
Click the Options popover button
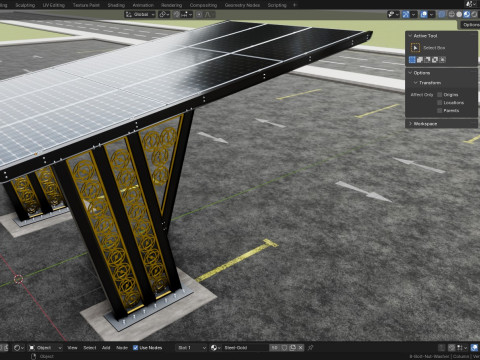point(470,25)
